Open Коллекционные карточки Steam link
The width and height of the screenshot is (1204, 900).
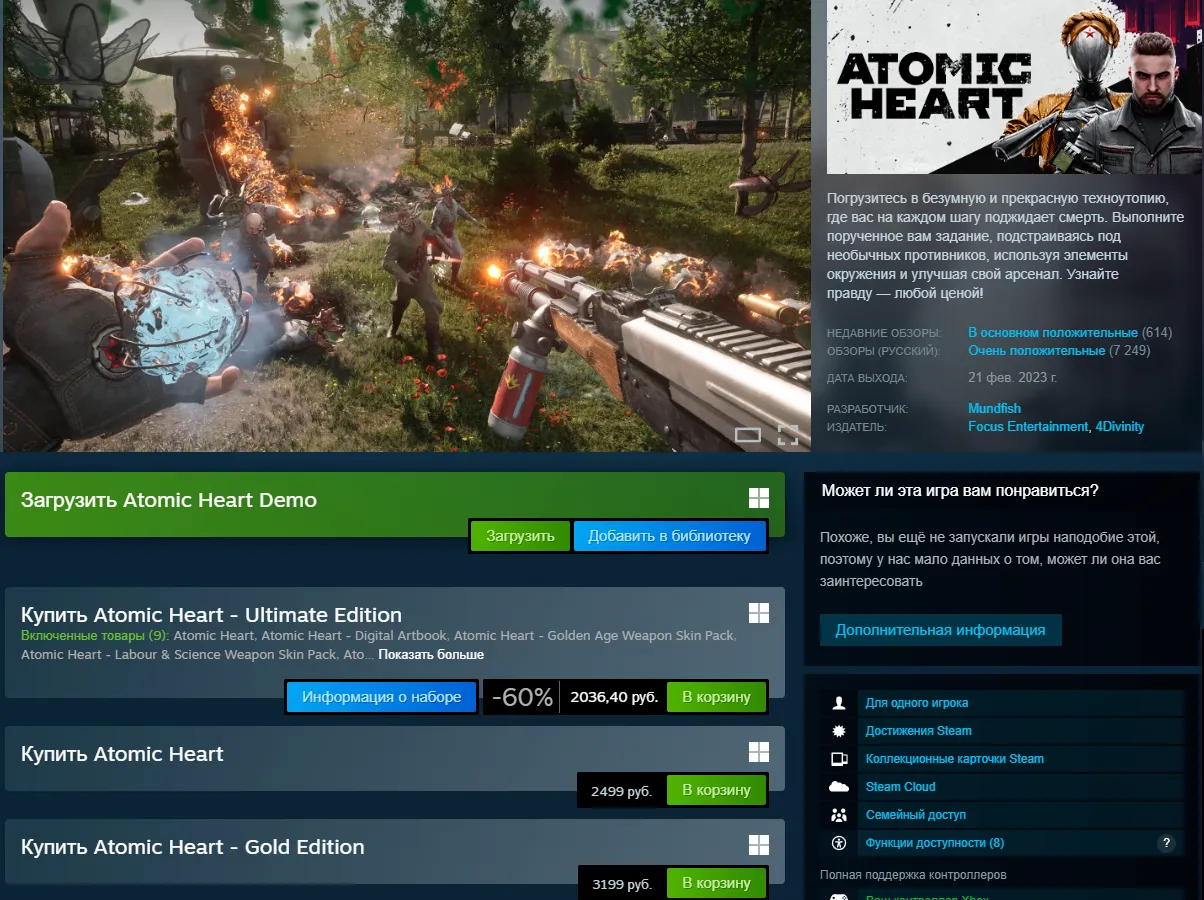click(x=955, y=759)
